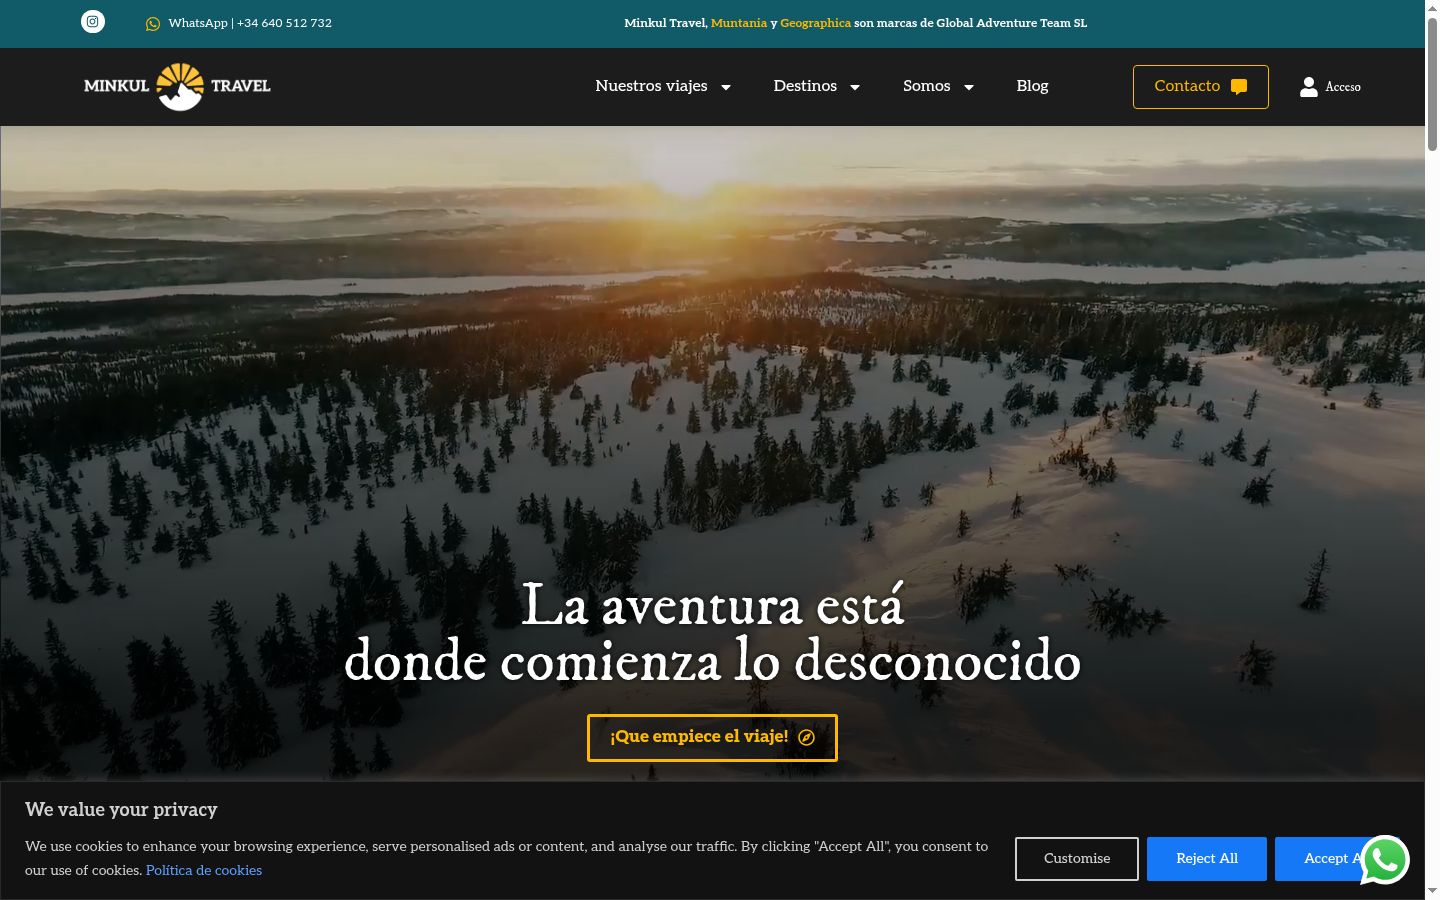Click the scrollbar down arrow
Screen dimensions: 1440x900
click(x=1432, y=891)
